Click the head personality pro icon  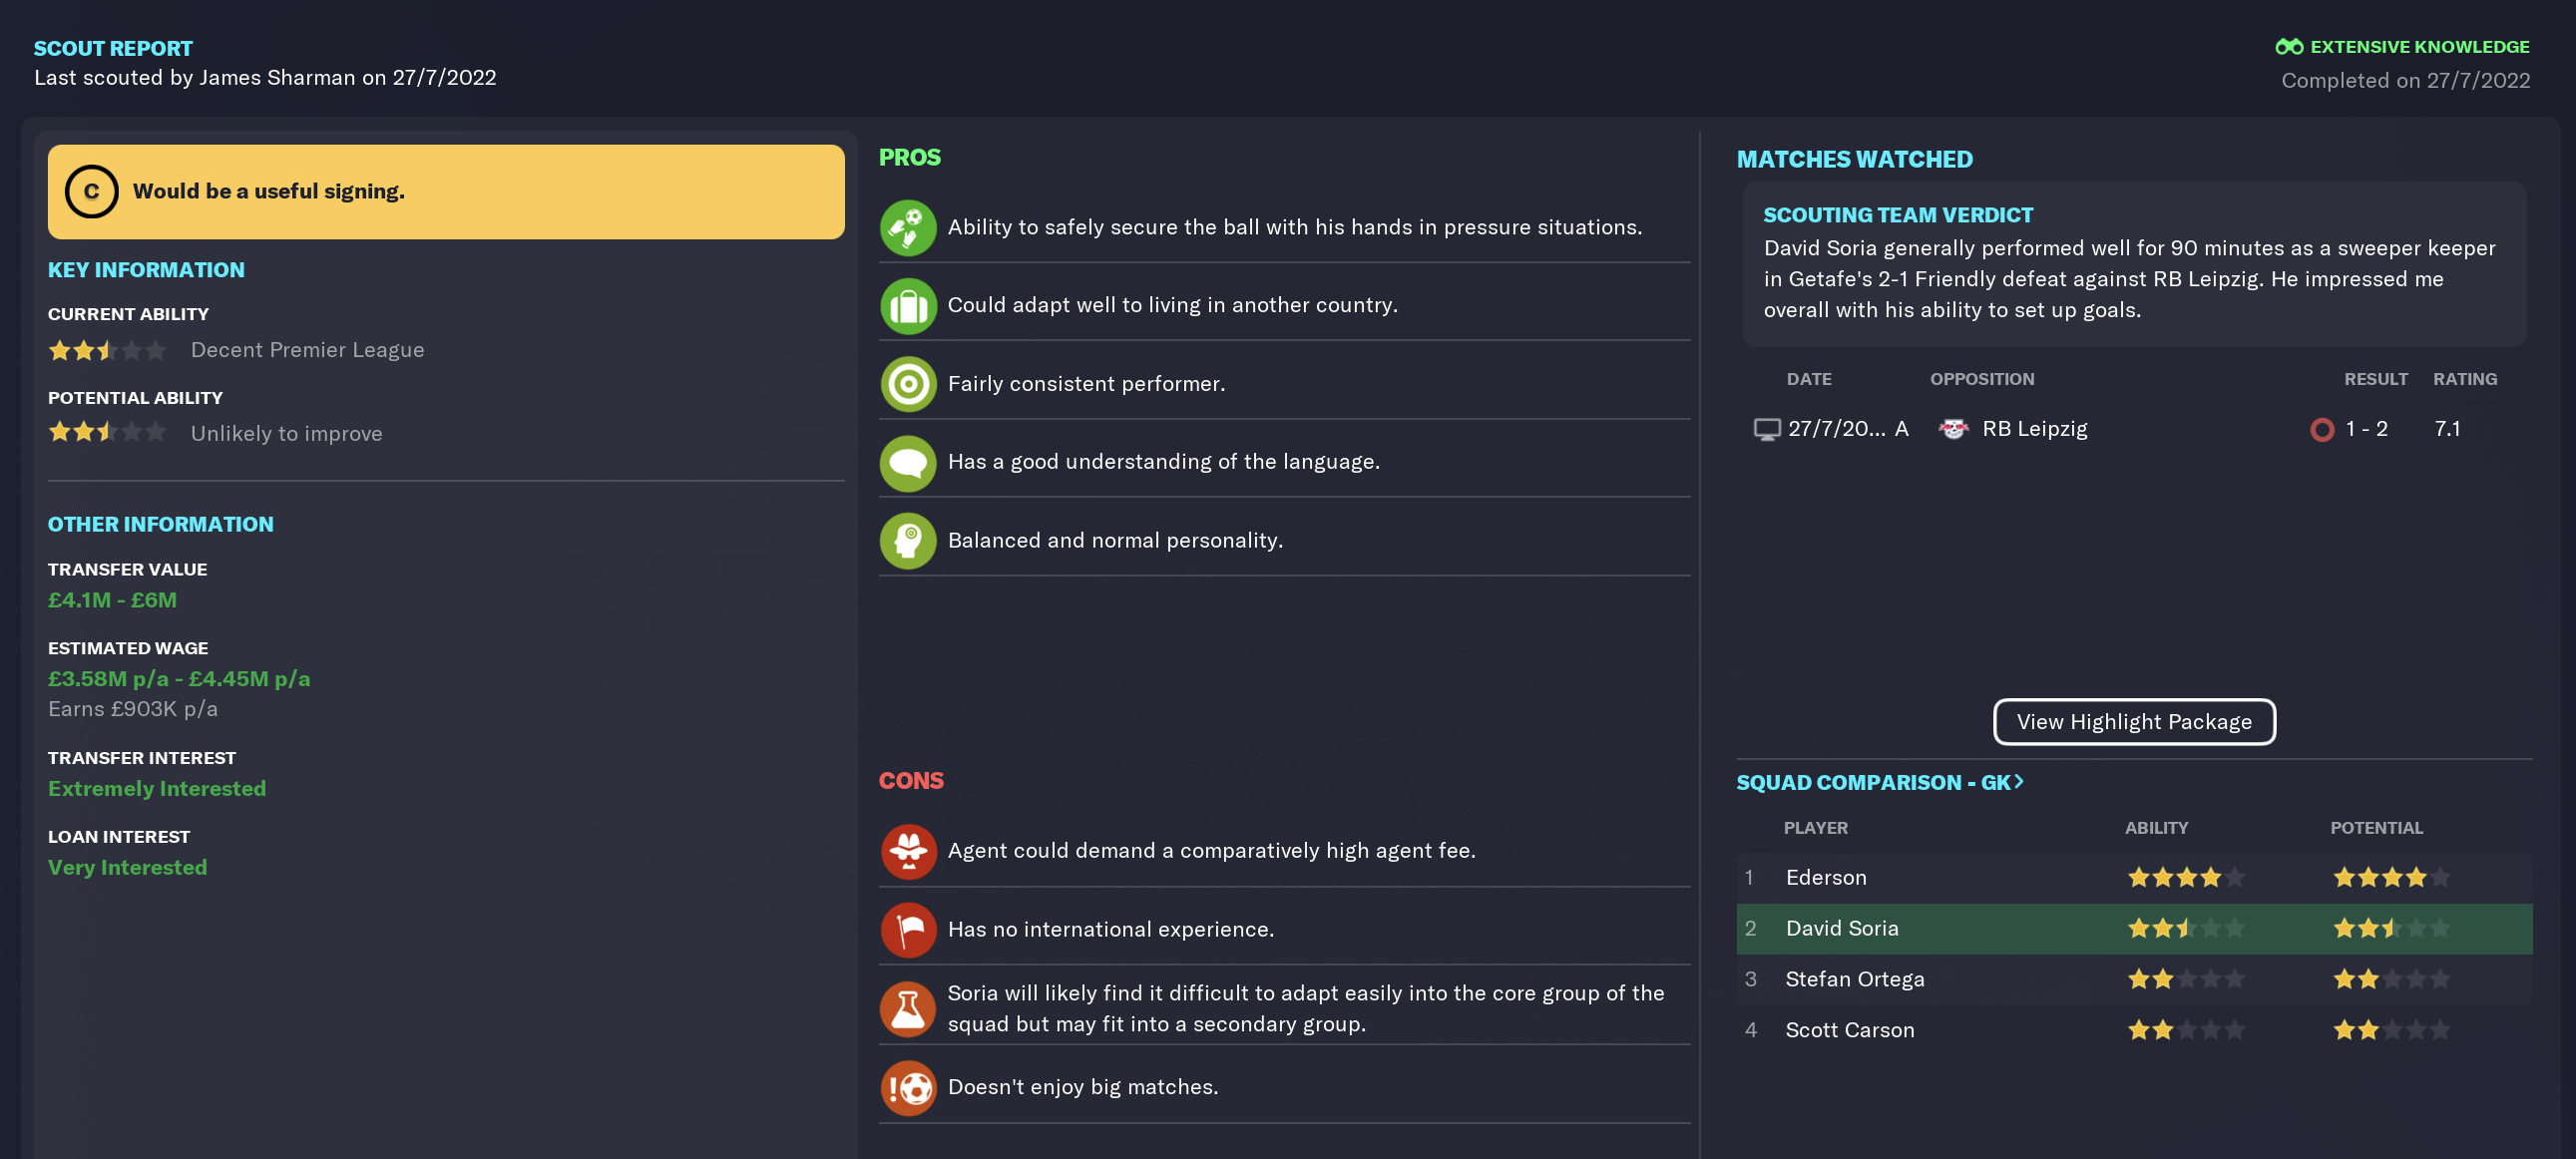(x=908, y=541)
